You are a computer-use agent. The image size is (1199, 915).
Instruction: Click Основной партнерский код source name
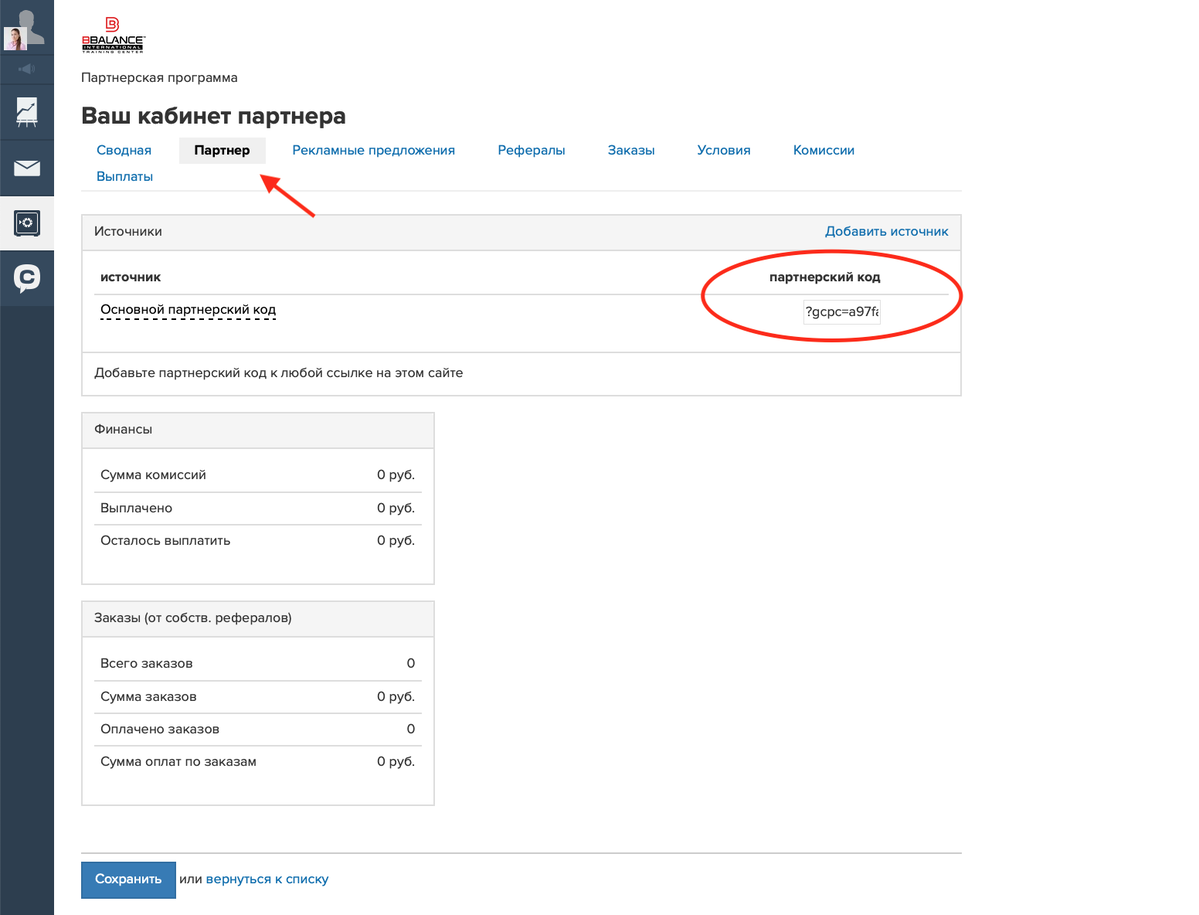[188, 310]
